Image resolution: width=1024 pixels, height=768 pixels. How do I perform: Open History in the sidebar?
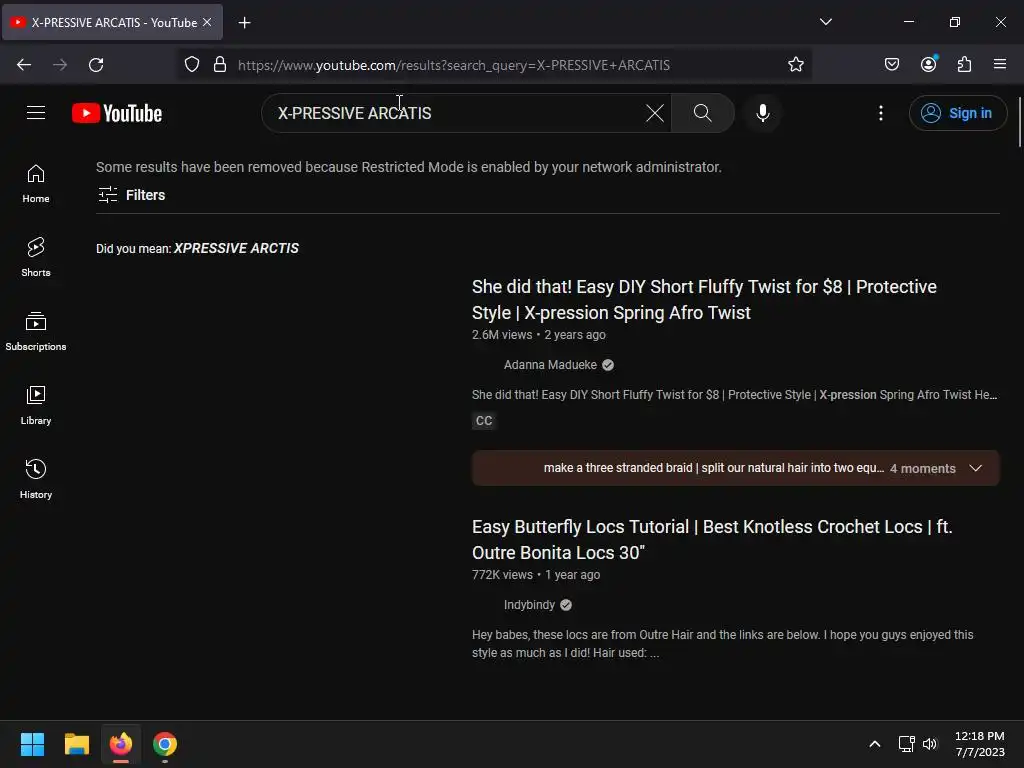pyautogui.click(x=36, y=479)
